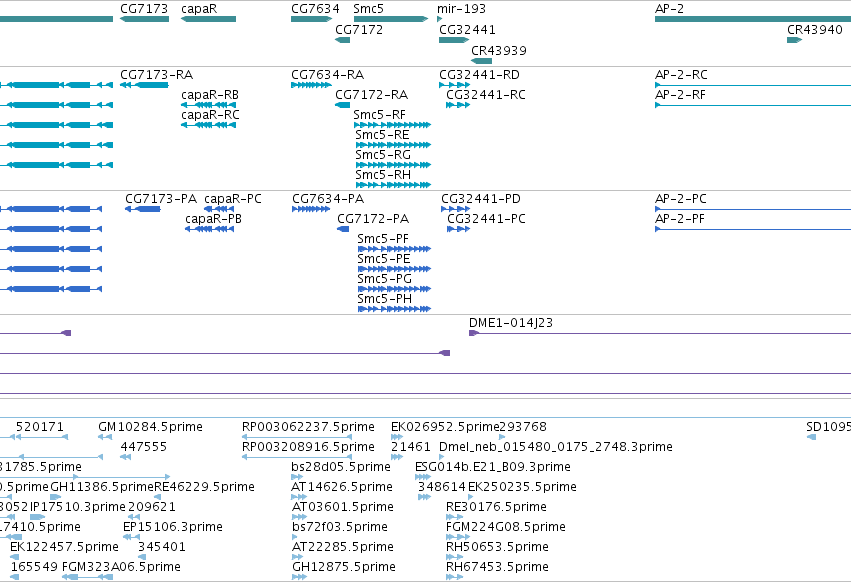Click the capaR-PB protein label
The width and height of the screenshot is (851, 582).
pyautogui.click(x=213, y=219)
